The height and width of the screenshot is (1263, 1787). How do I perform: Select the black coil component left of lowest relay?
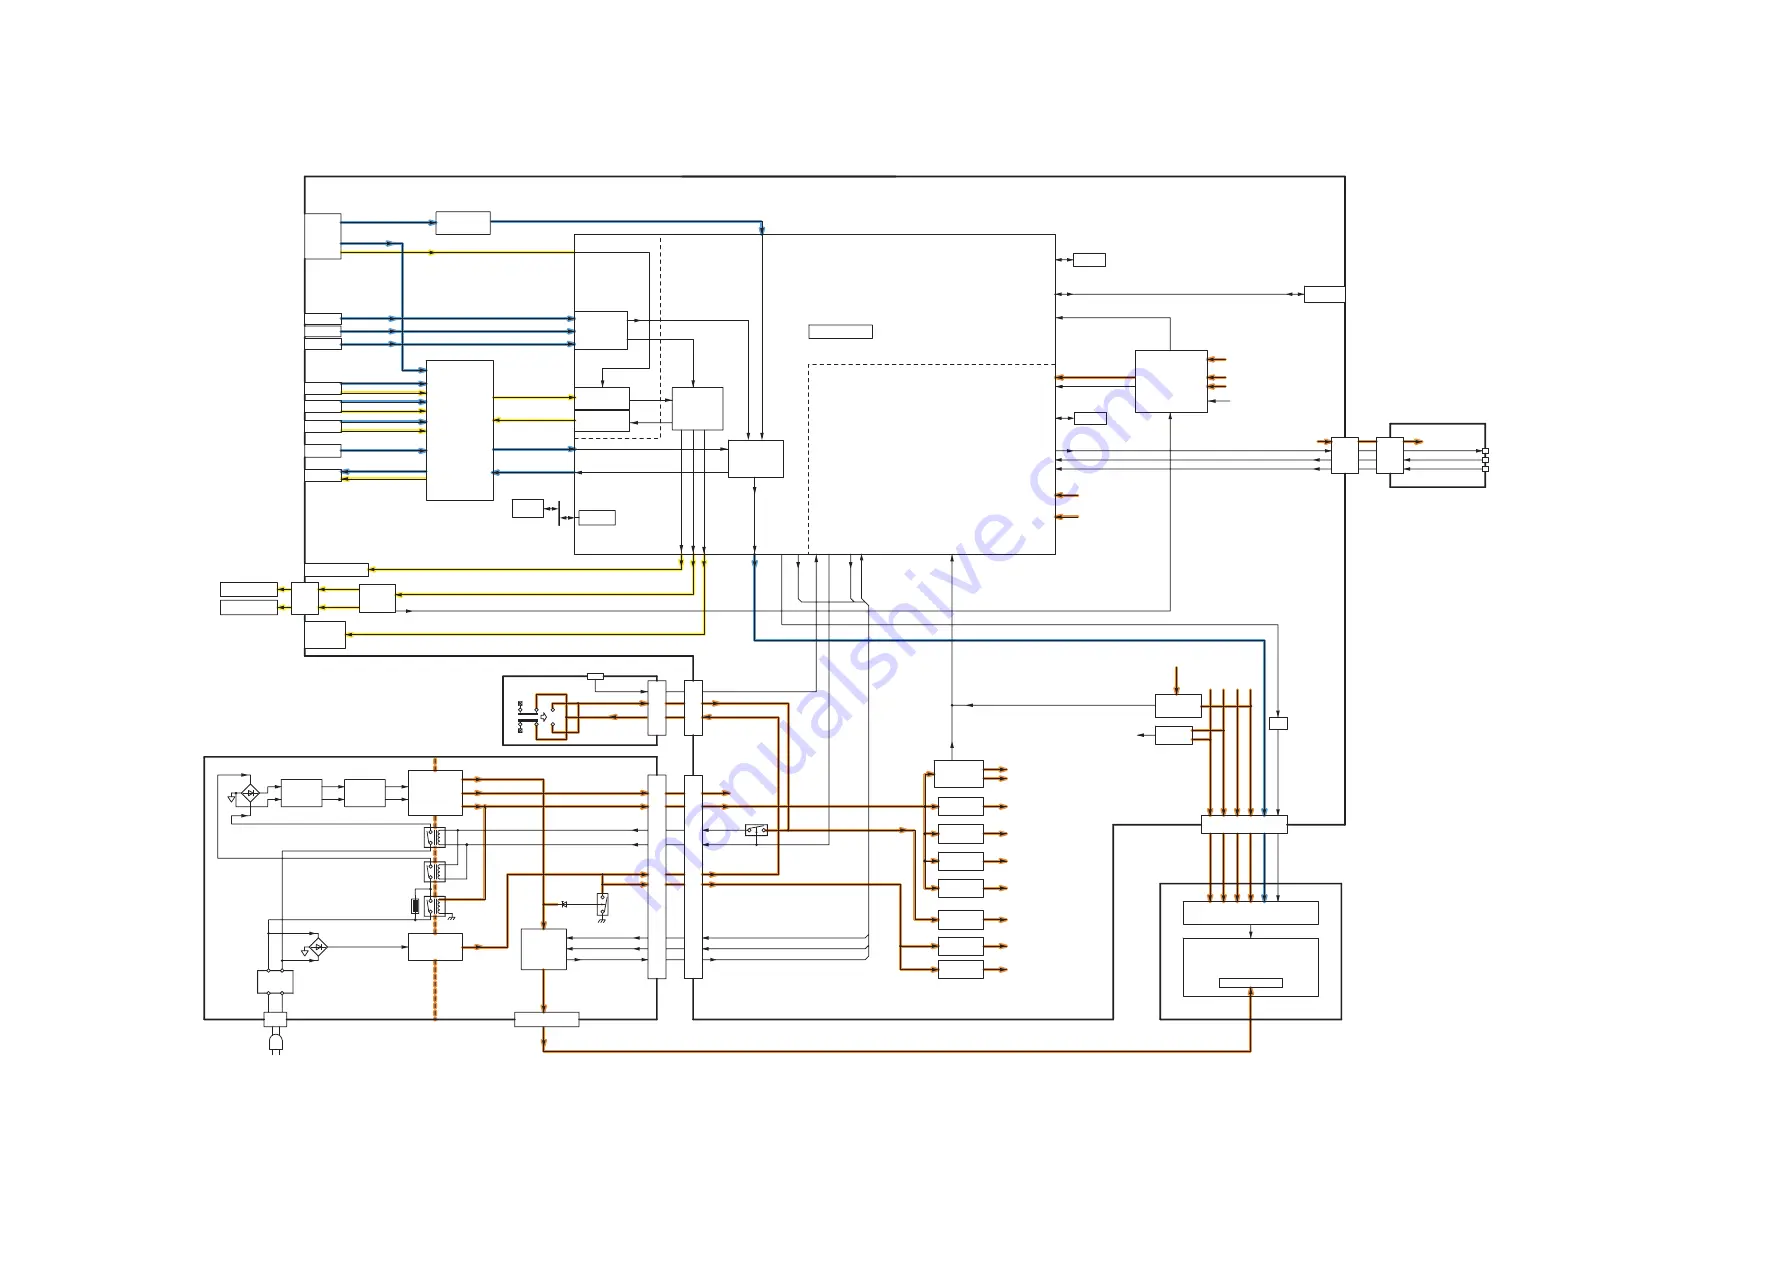(x=415, y=907)
